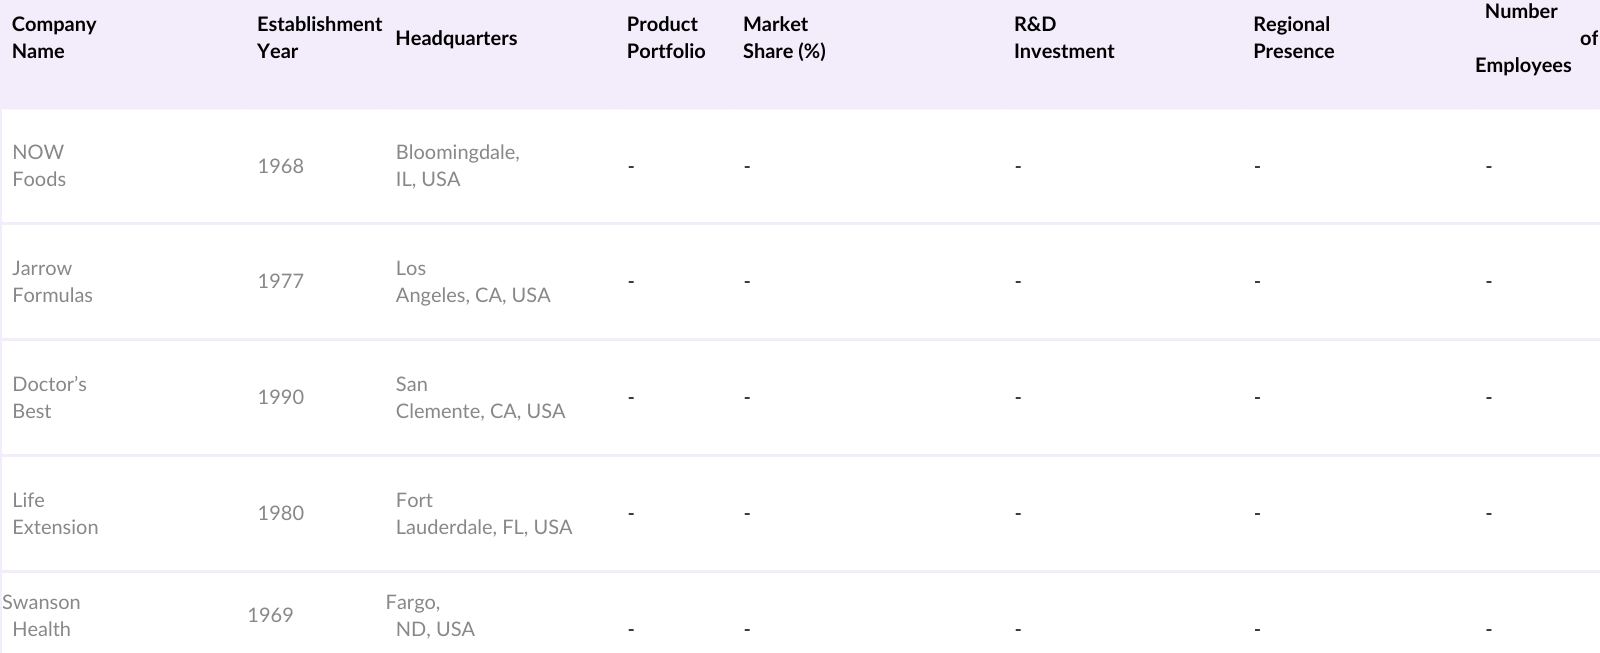Screen dimensions: 1600x653
Task: Select the Doctor's Best company cell
Action: 49,398
